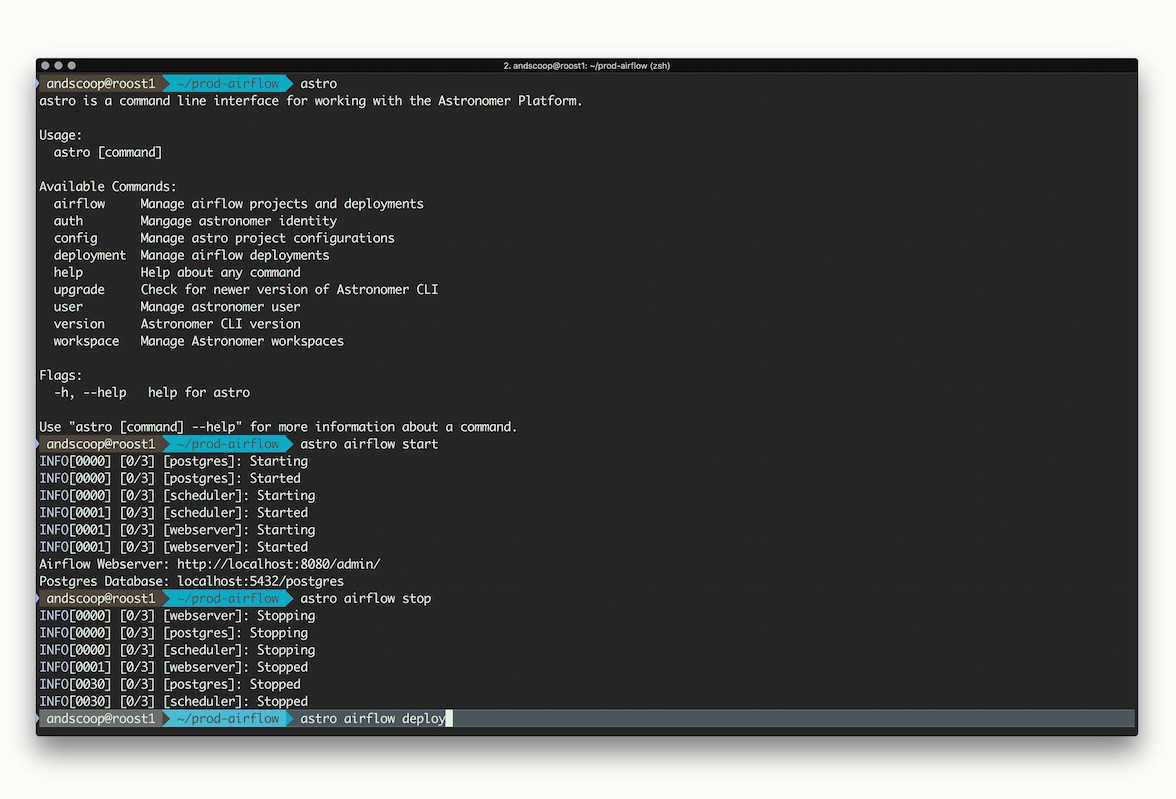Click the 'astro airflow stop' command text
This screenshot has width=1176, height=799.
[x=365, y=599]
